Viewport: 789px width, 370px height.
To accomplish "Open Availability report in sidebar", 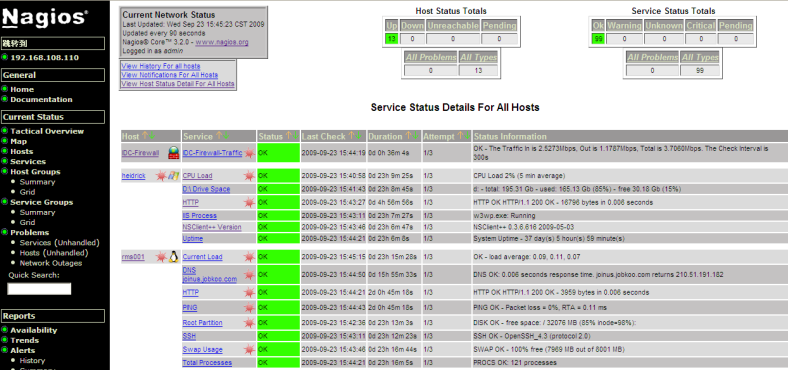I will pyautogui.click(x=34, y=330).
